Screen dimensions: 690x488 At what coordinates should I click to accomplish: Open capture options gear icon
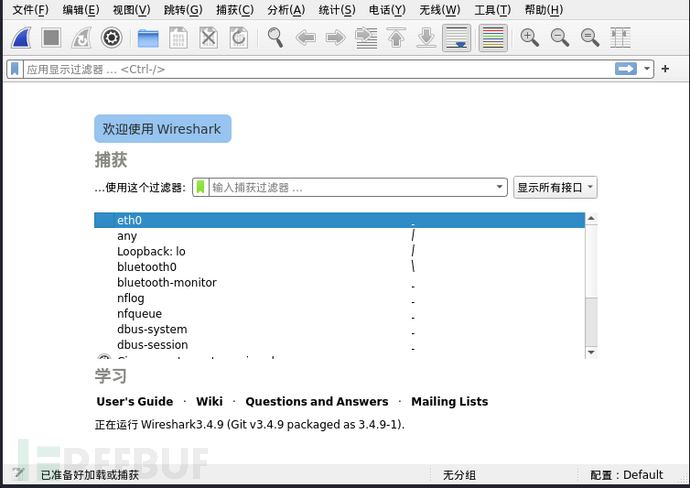[x=111, y=37]
